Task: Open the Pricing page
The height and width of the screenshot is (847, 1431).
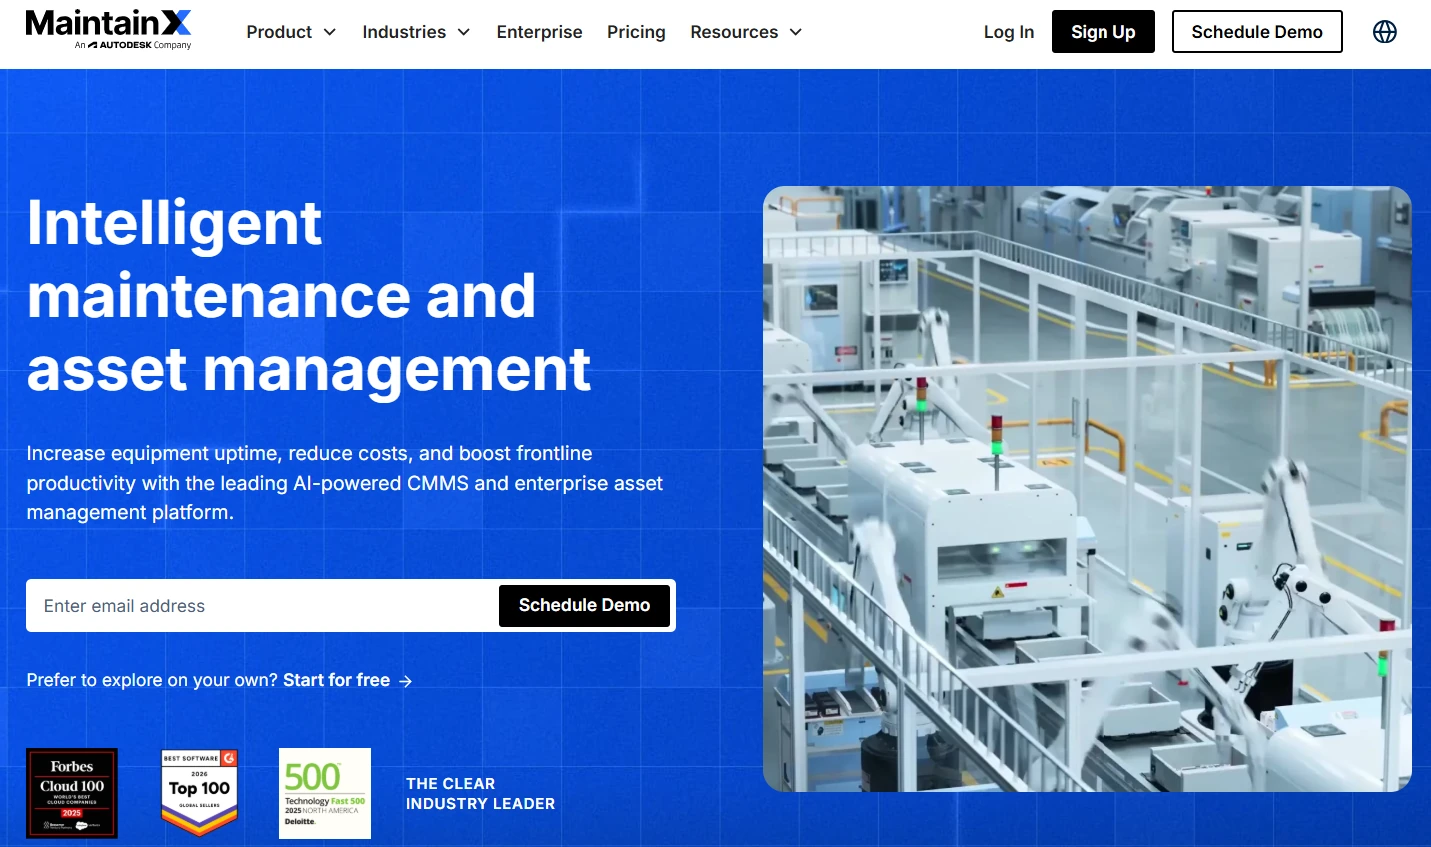Action: [x=636, y=32]
